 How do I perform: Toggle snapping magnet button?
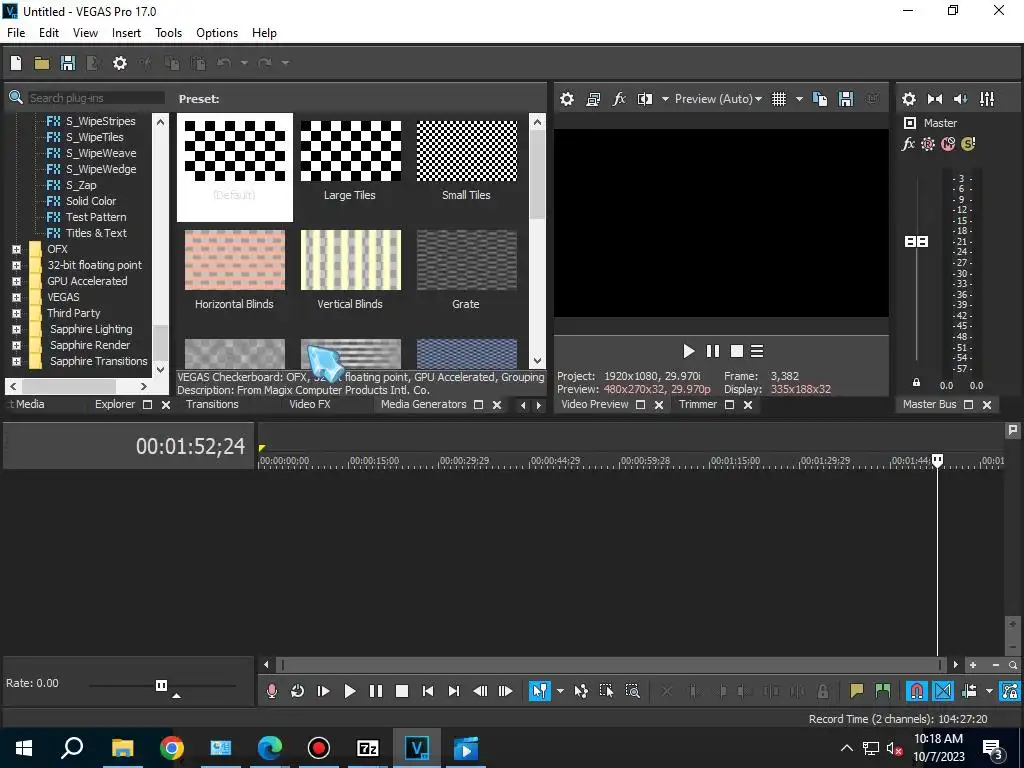coord(916,691)
